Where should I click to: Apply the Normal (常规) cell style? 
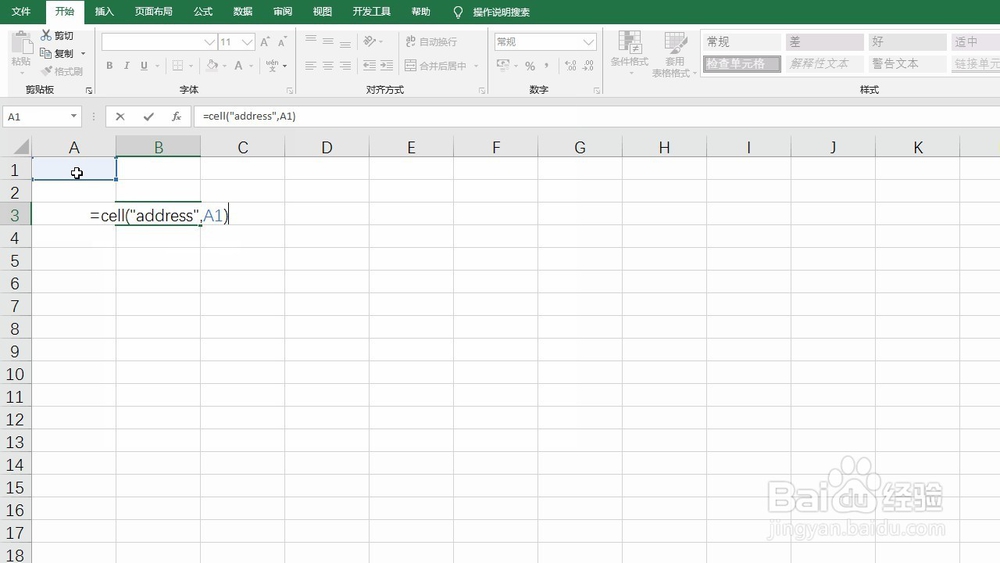741,42
